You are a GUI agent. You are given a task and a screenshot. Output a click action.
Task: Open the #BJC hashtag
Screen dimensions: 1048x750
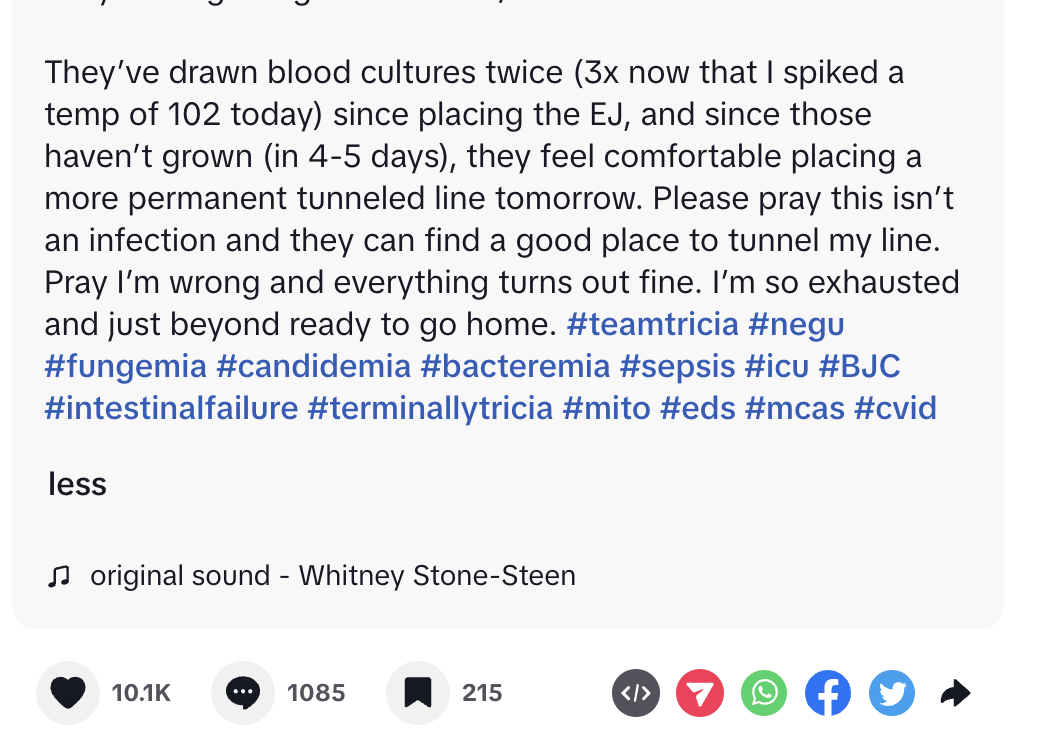click(x=860, y=366)
